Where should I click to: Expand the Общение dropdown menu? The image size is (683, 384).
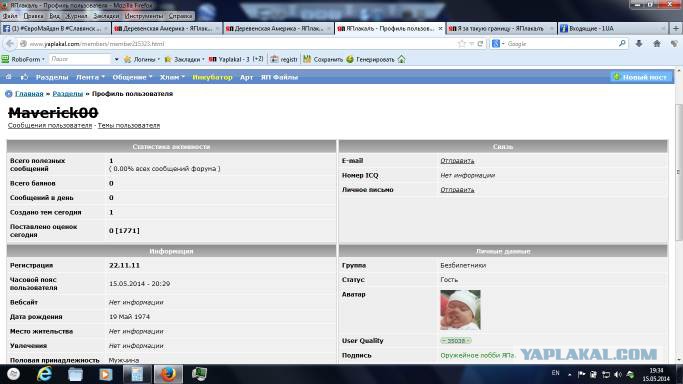point(132,77)
